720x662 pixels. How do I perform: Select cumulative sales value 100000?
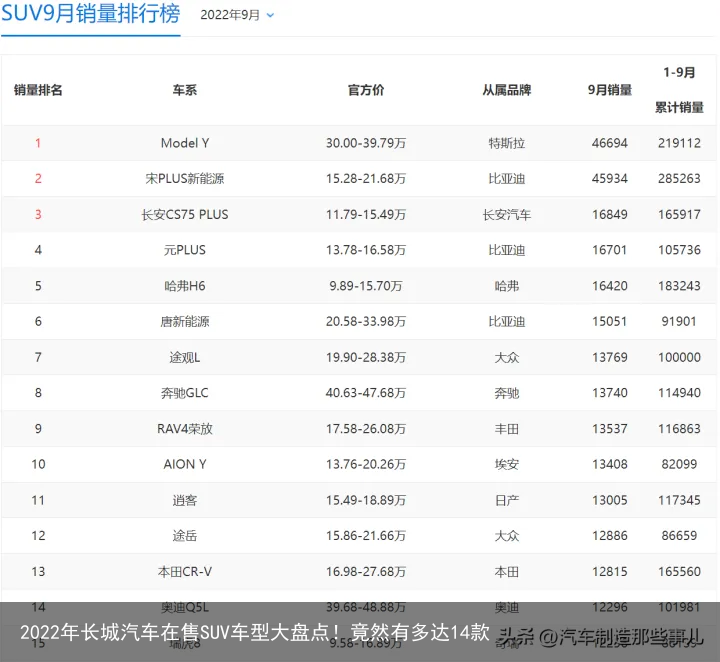[x=679, y=357]
